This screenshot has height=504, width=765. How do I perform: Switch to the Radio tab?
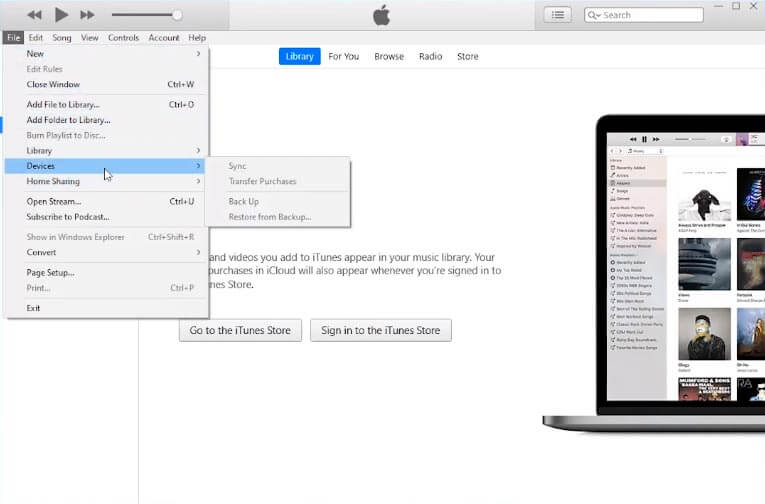[431, 57]
